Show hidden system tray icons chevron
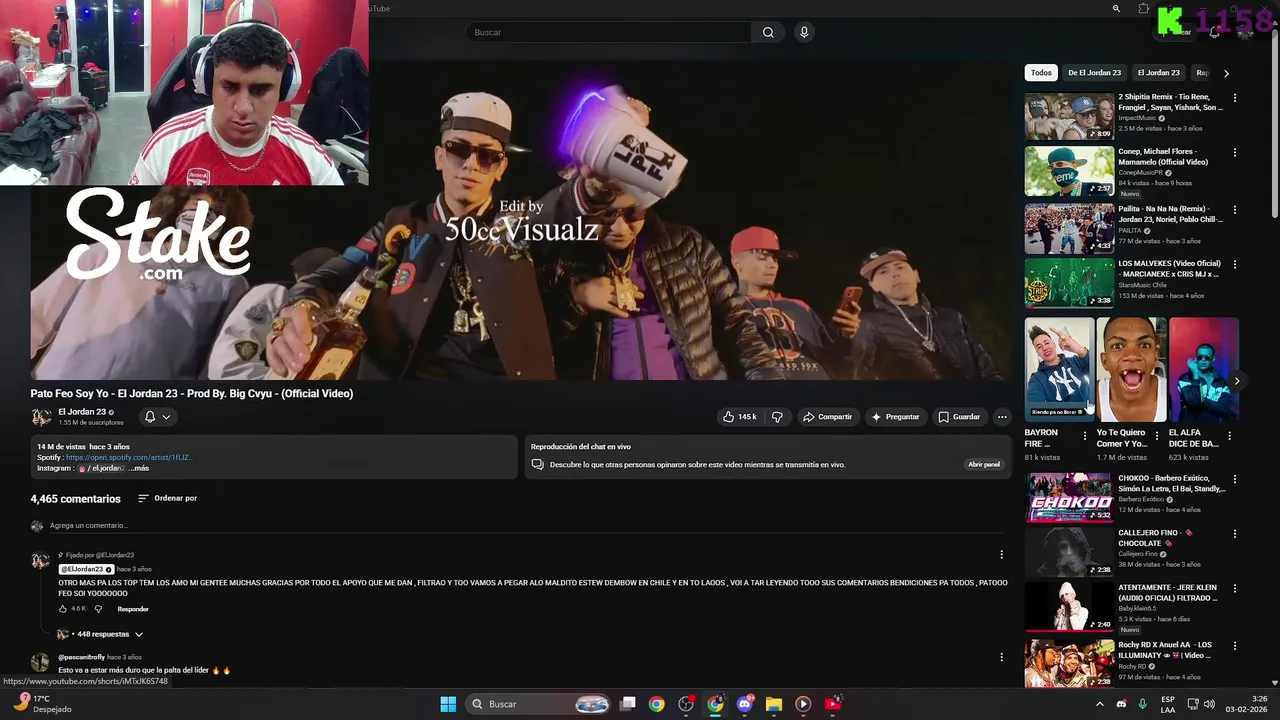 point(1100,704)
